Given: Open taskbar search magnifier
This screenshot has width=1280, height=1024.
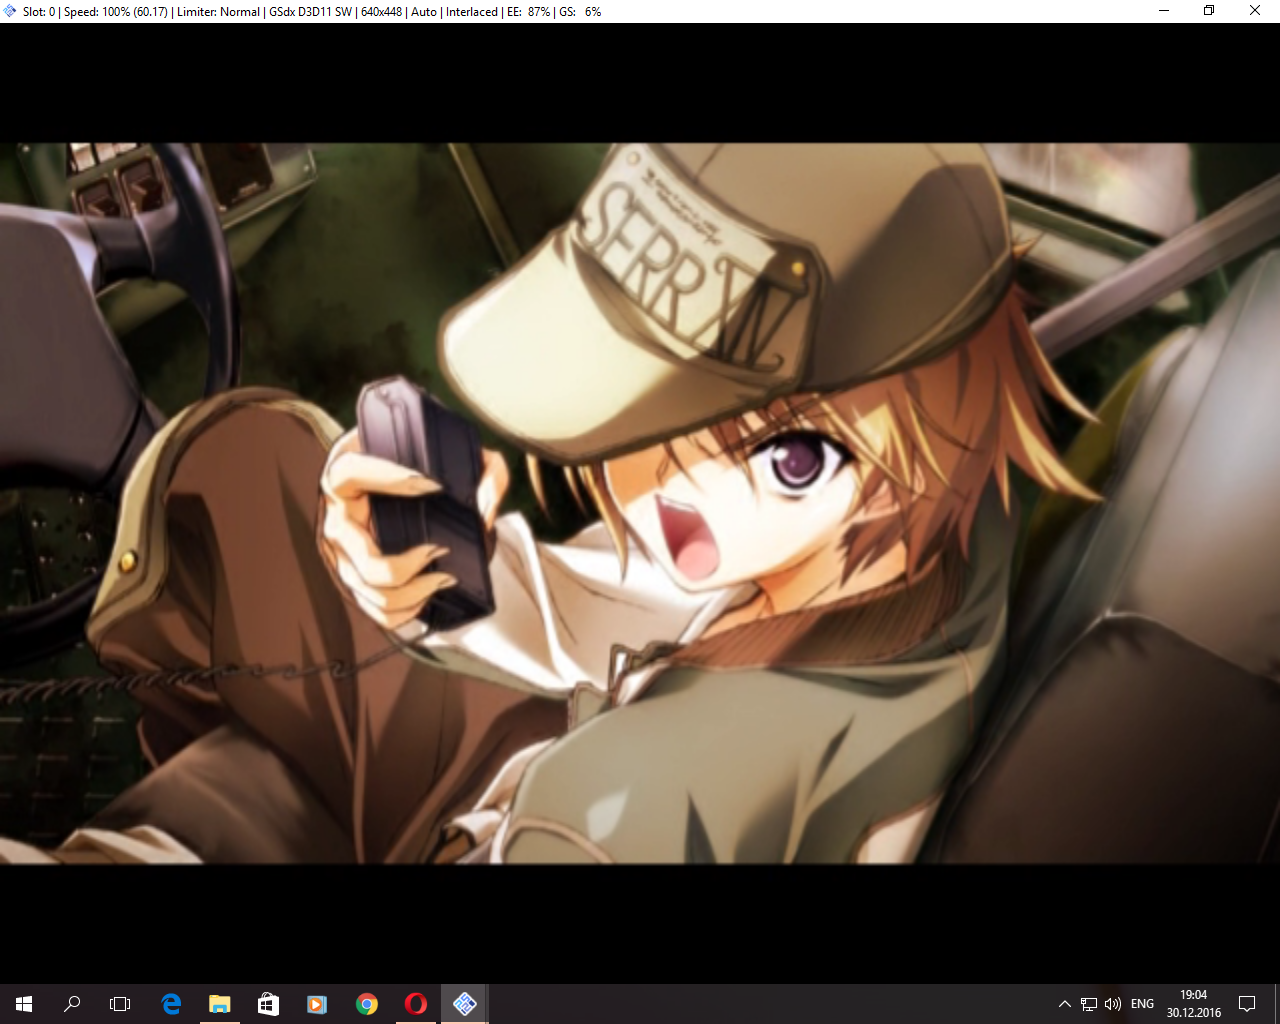Looking at the screenshot, I should pyautogui.click(x=72, y=1004).
